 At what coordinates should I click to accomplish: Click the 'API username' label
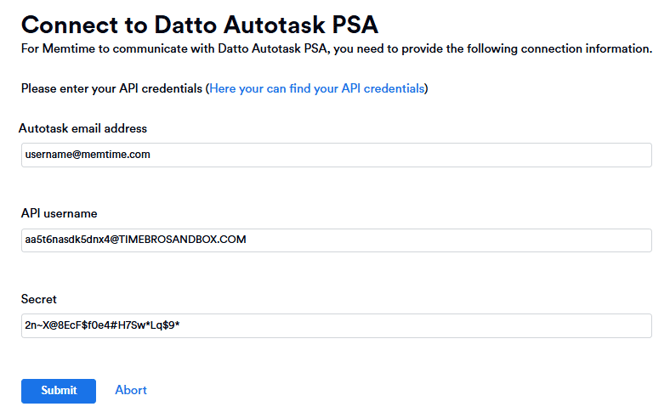59,213
